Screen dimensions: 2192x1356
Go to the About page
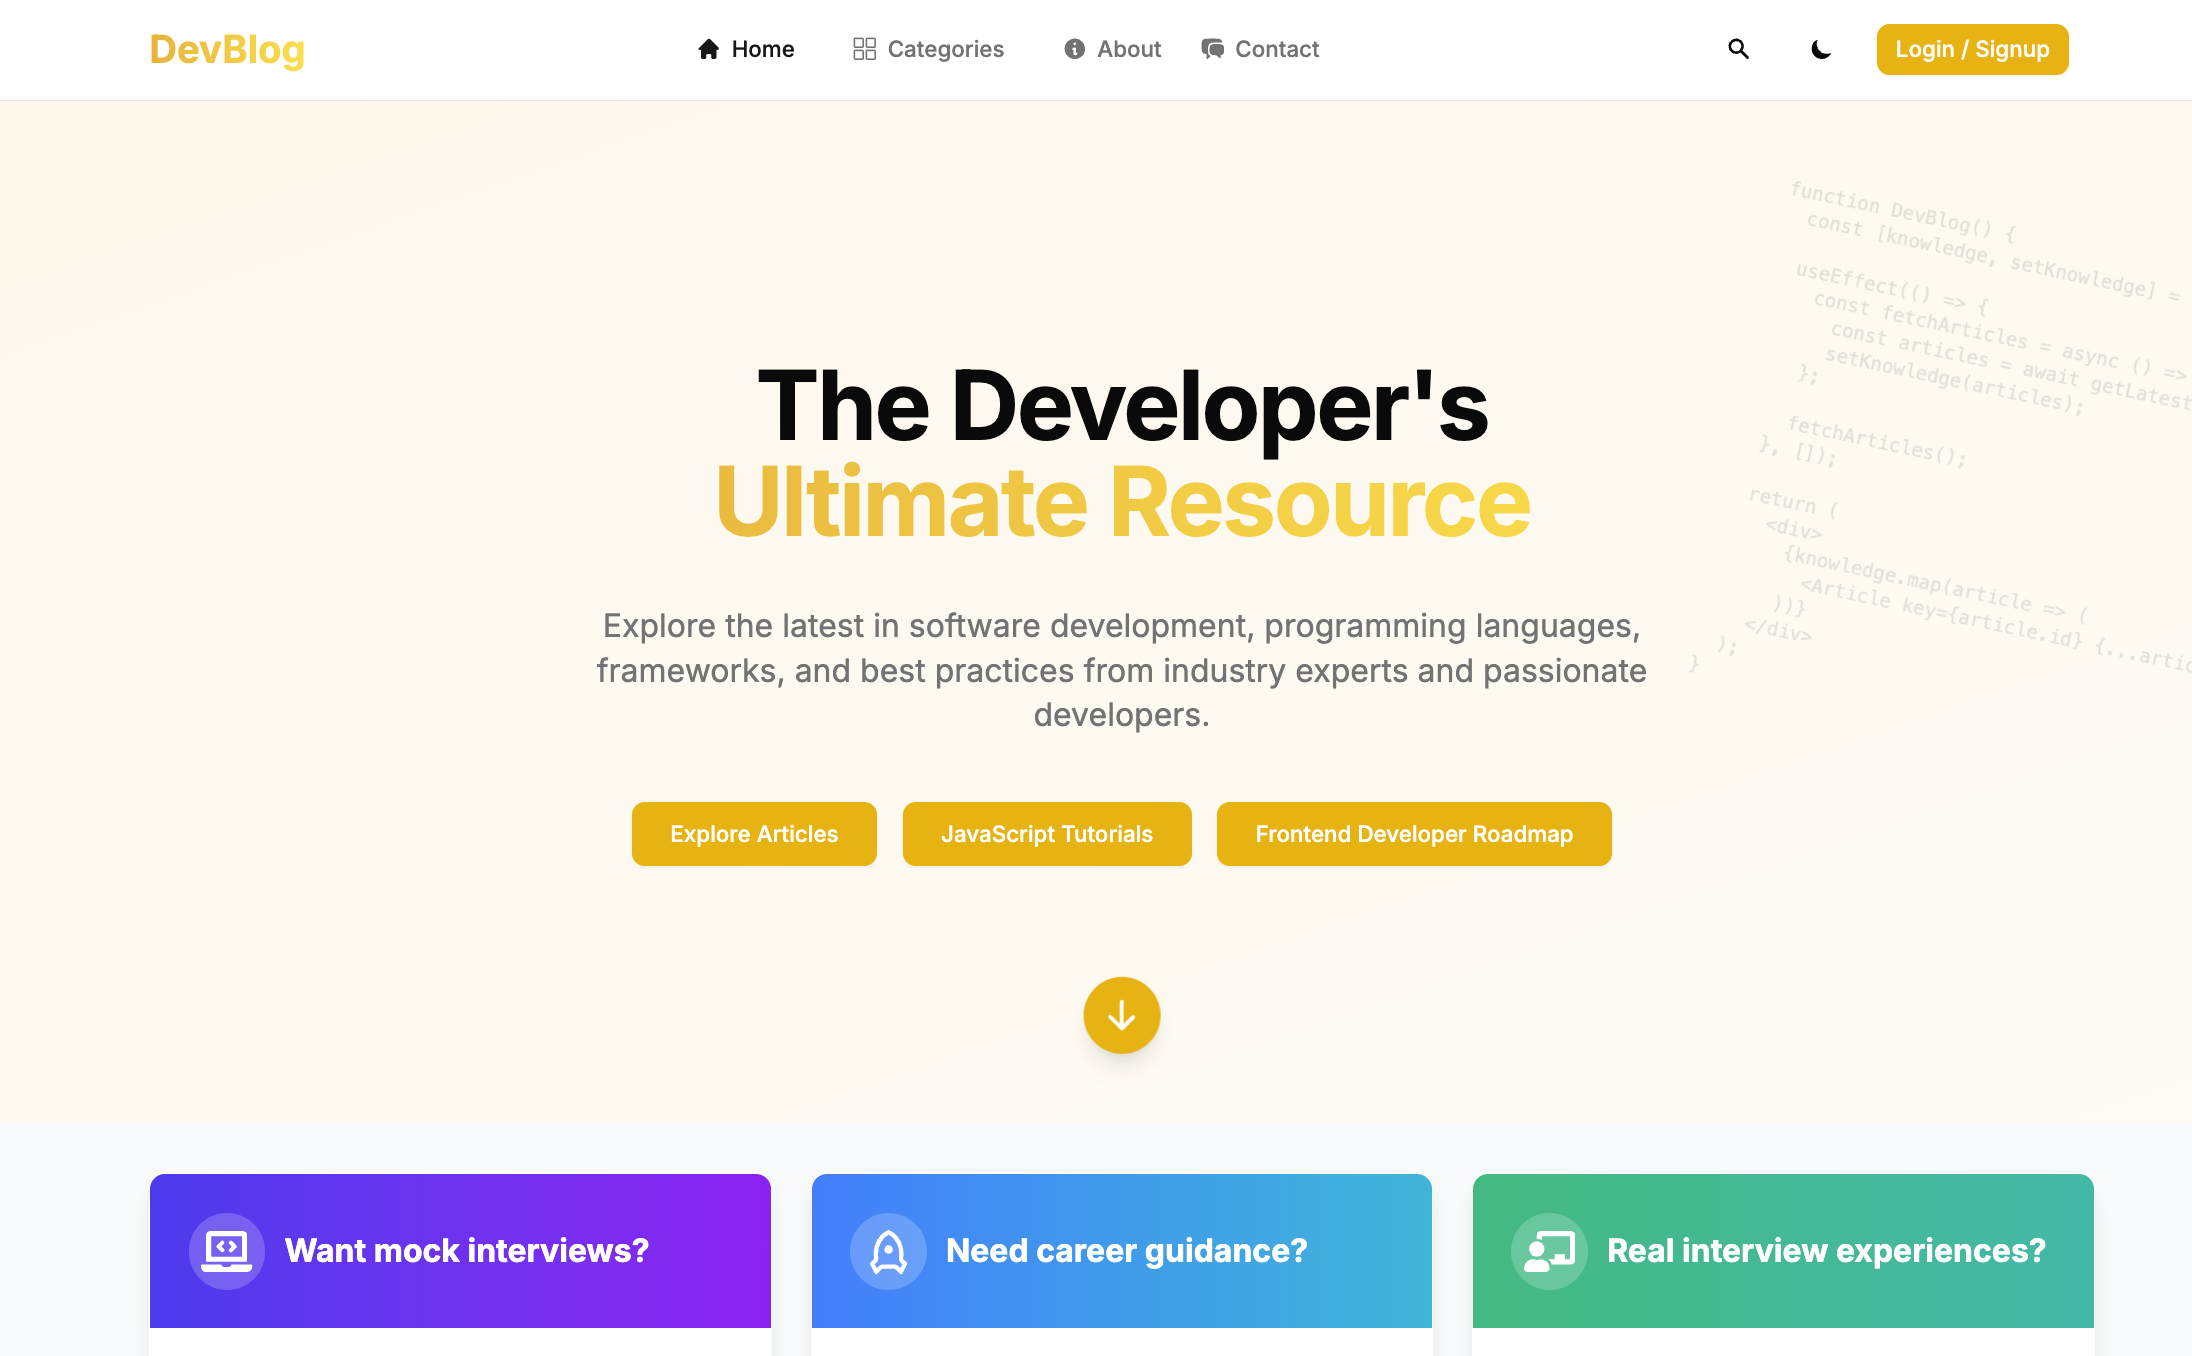click(x=1113, y=49)
